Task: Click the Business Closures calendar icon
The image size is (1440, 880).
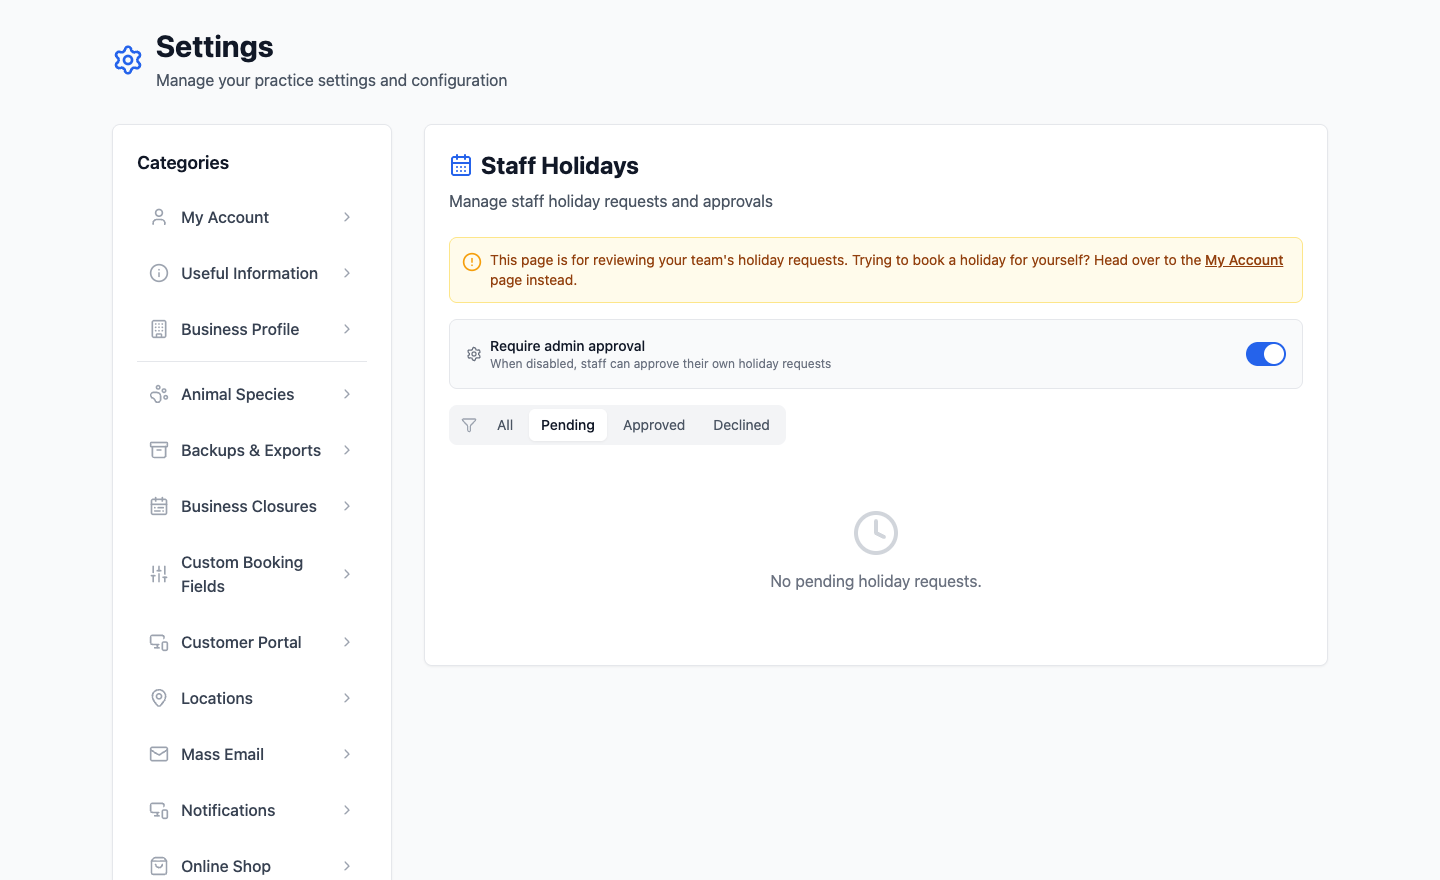Action: 159,506
